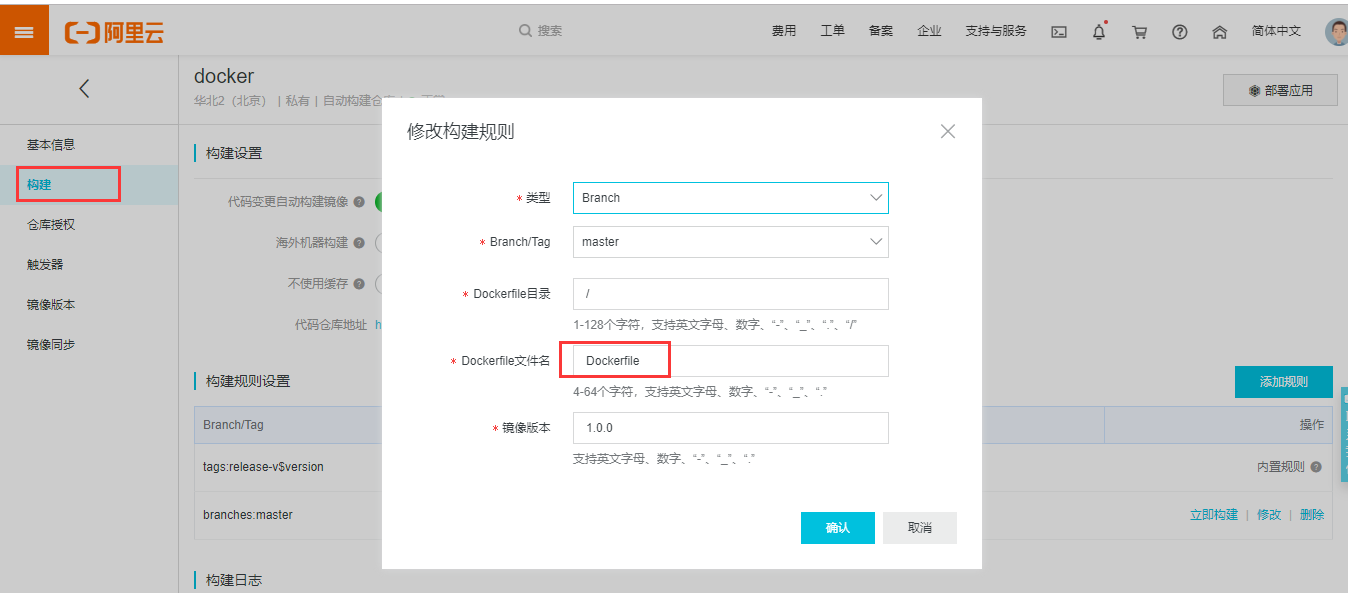Check notifications via the bell icon

tap(1098, 31)
